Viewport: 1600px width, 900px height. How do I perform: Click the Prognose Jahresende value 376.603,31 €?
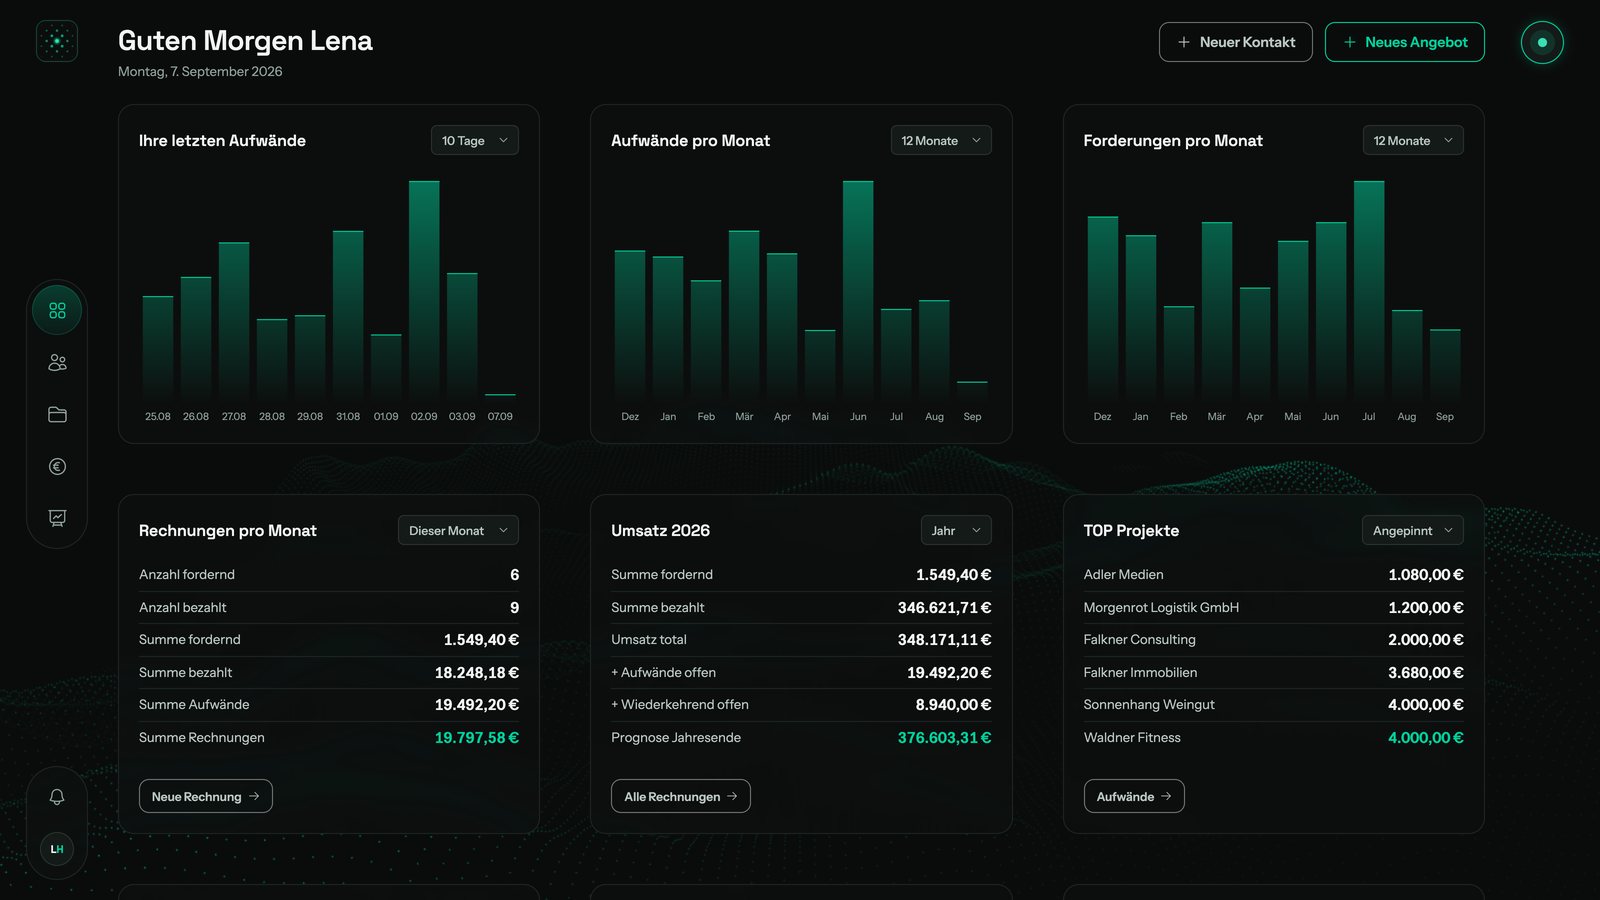coord(944,737)
